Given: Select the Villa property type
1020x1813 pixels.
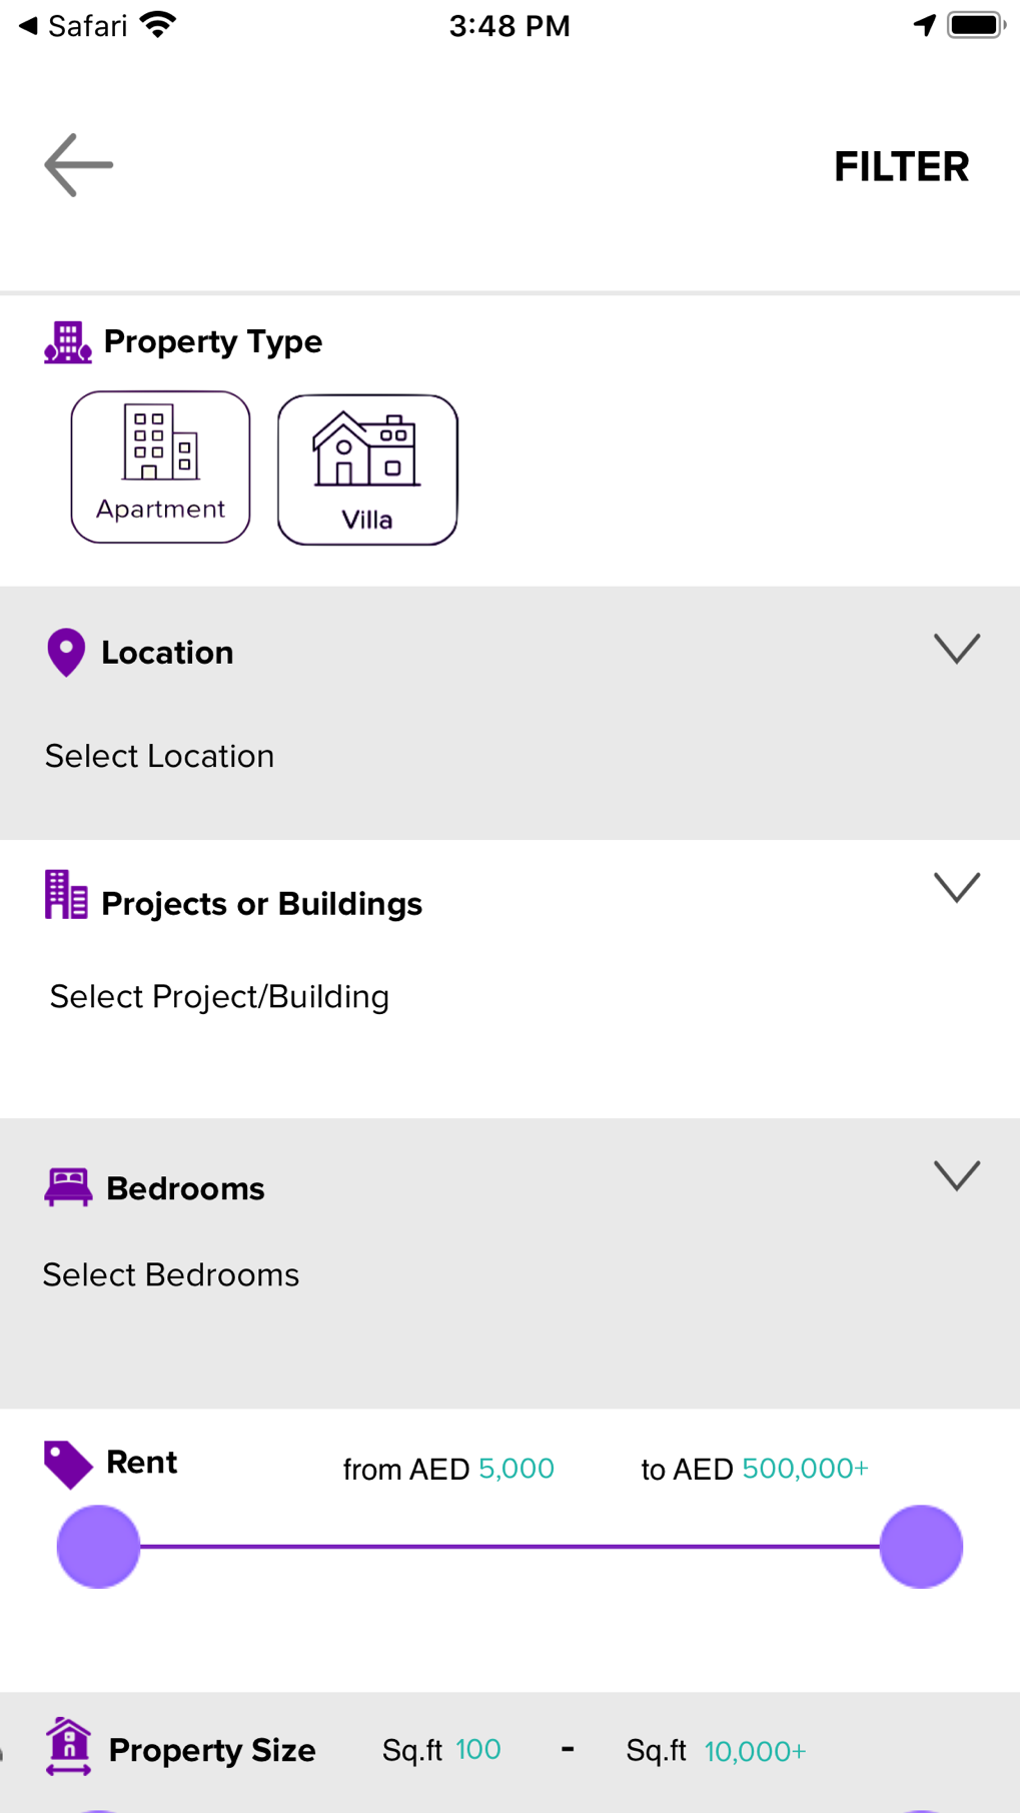Looking at the screenshot, I should pos(367,470).
